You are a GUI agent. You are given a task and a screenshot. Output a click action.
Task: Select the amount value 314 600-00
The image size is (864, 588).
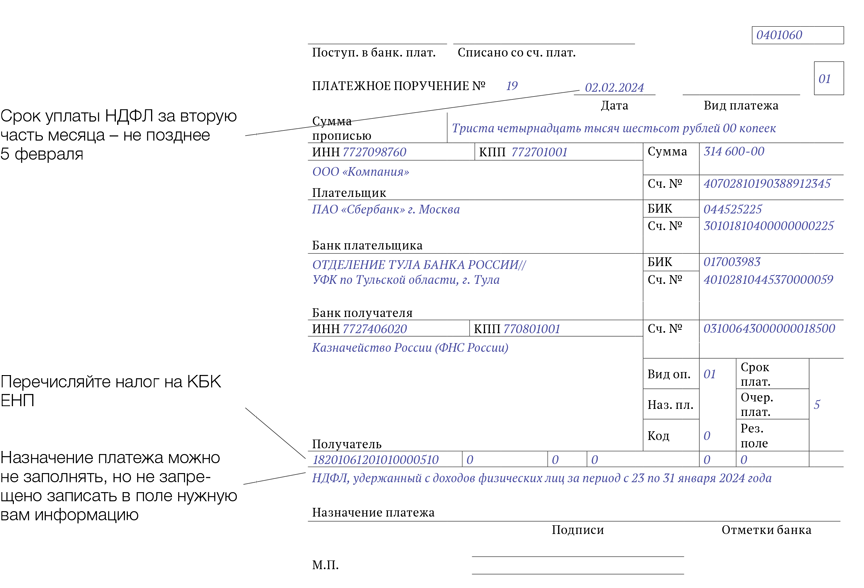pos(734,152)
